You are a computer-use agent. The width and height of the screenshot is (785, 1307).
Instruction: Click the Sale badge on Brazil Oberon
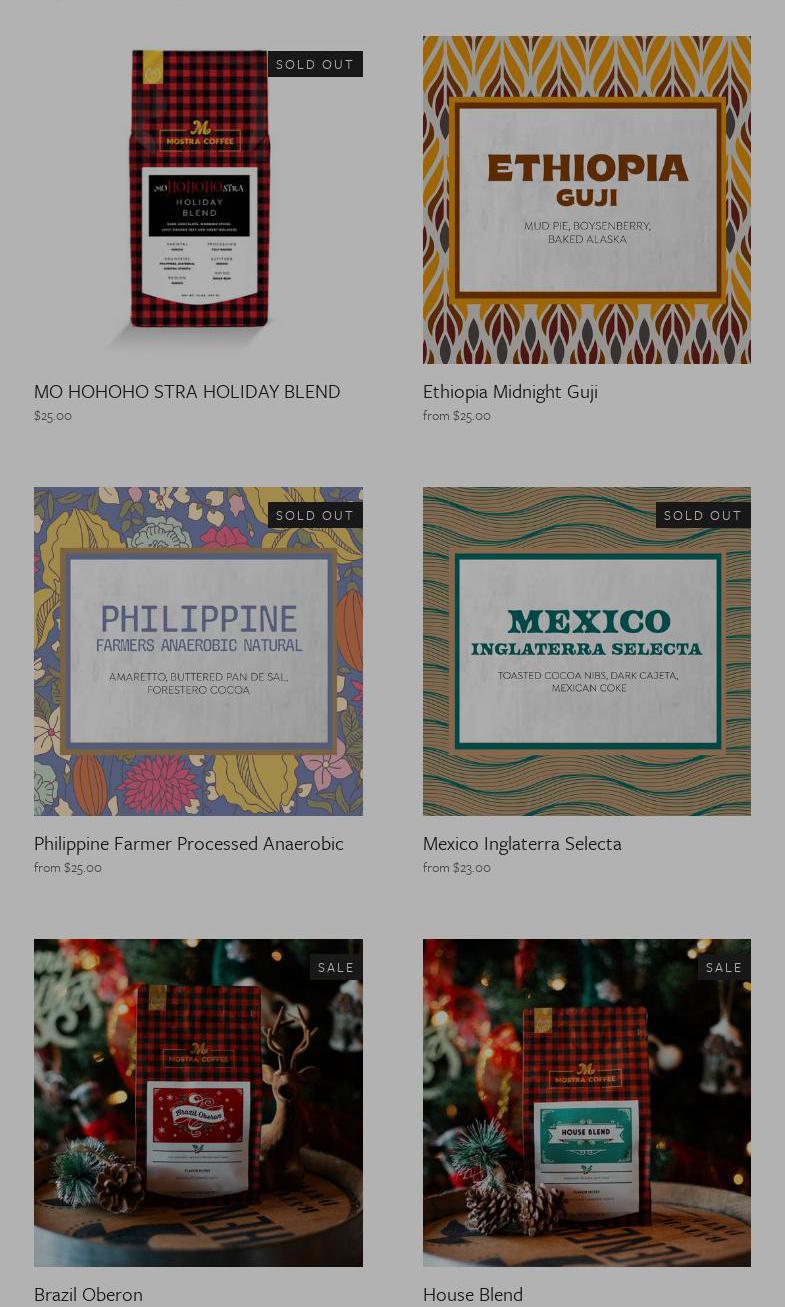336,967
